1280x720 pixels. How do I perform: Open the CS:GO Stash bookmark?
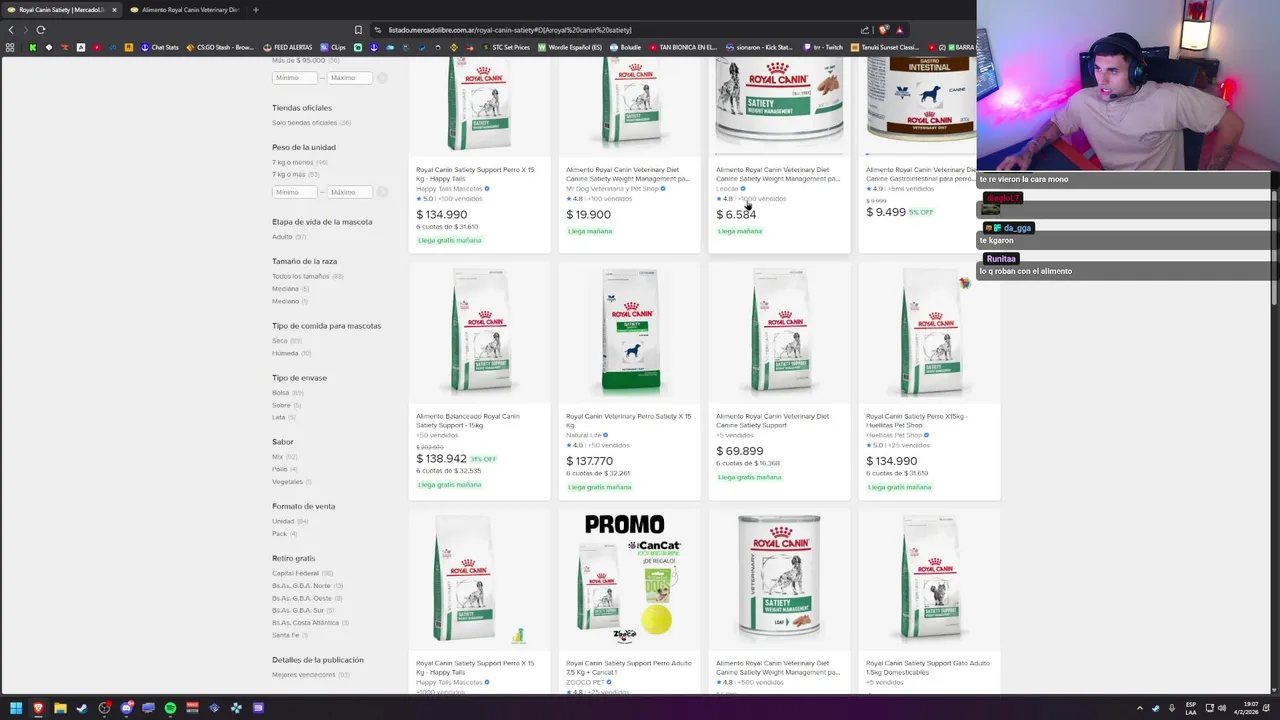(220, 47)
